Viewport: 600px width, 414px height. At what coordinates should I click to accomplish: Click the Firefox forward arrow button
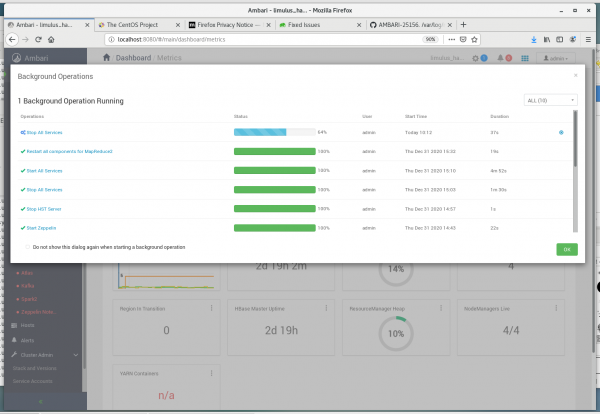tap(25, 39)
